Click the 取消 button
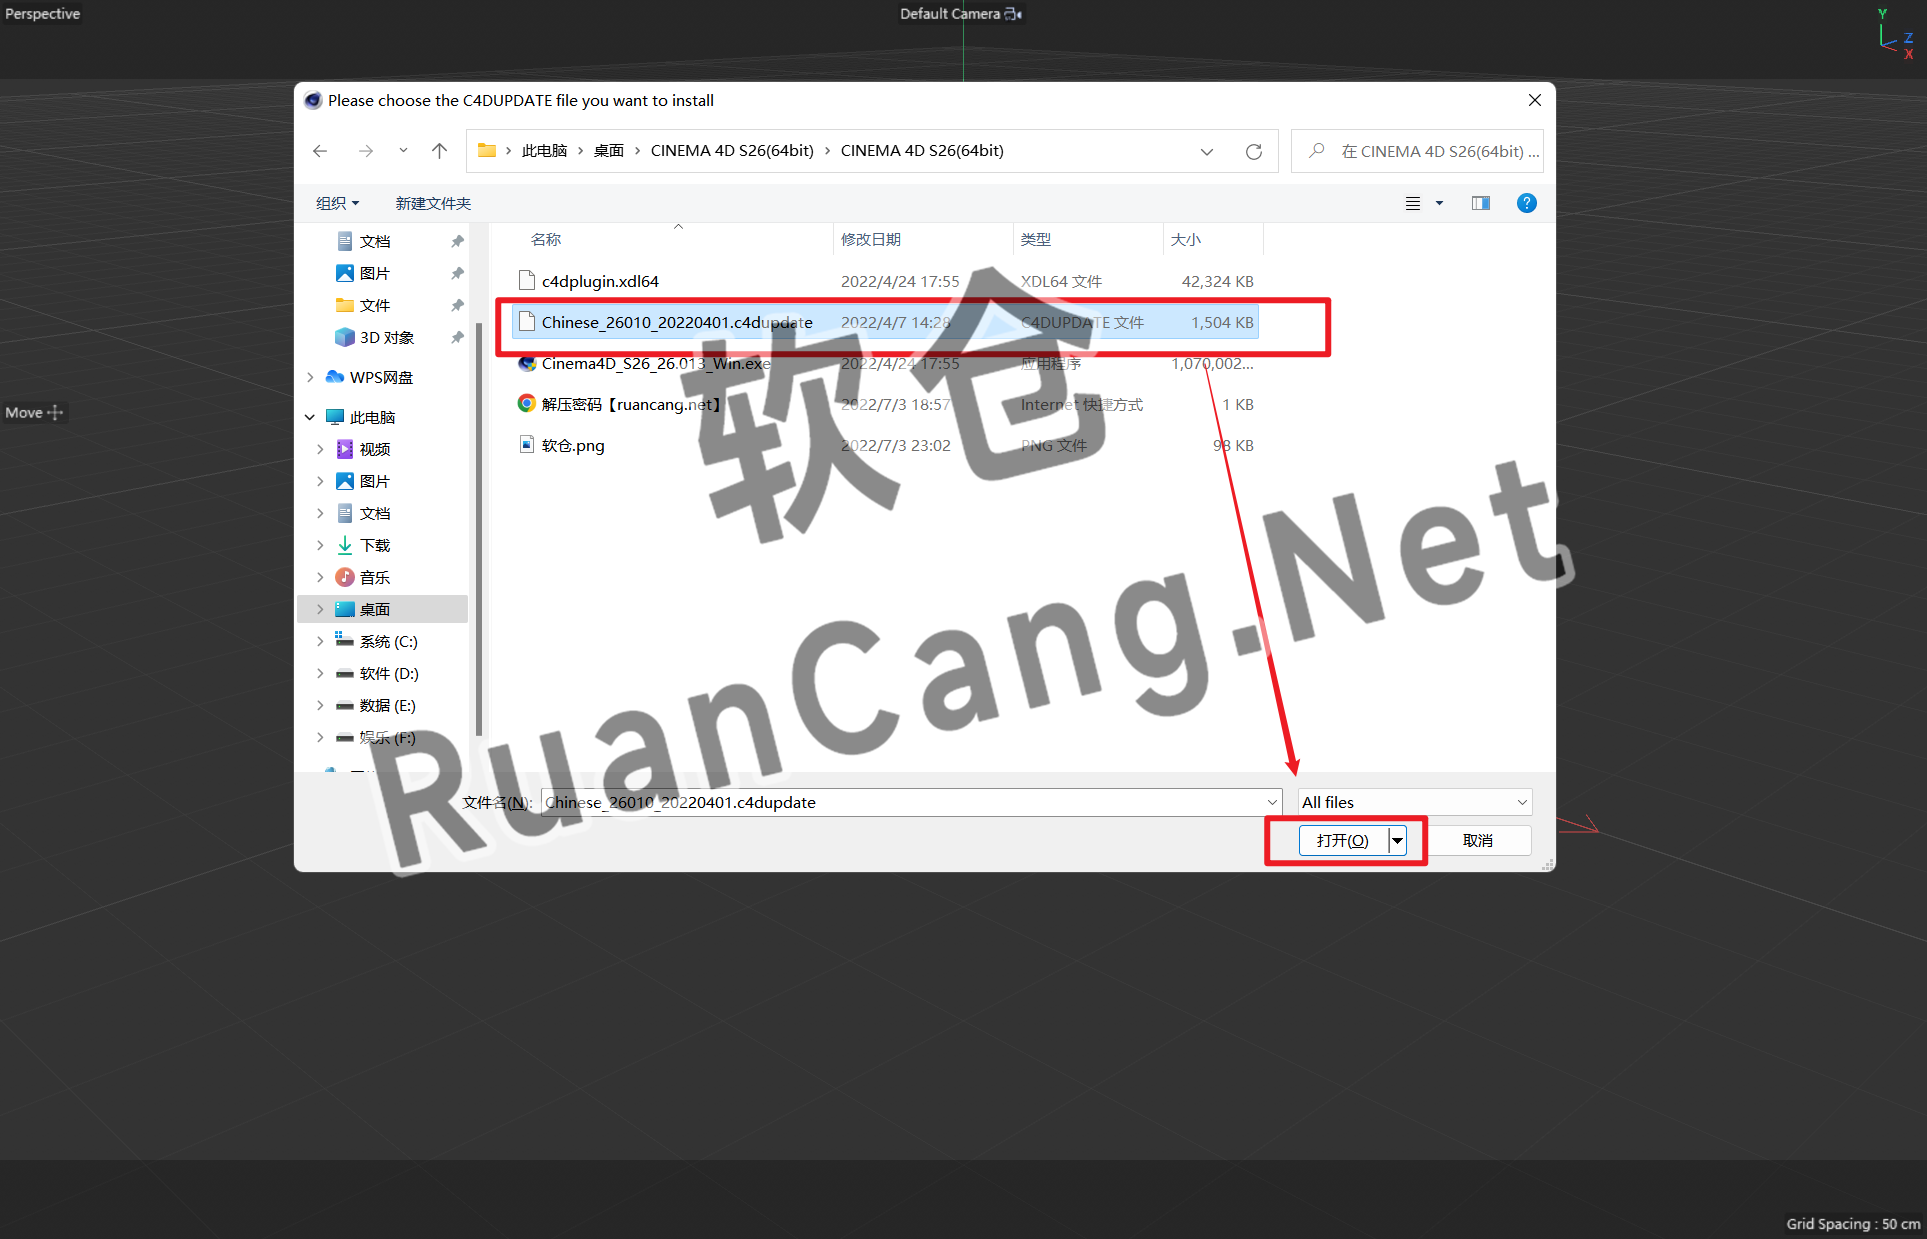The image size is (1927, 1239). point(1477,841)
